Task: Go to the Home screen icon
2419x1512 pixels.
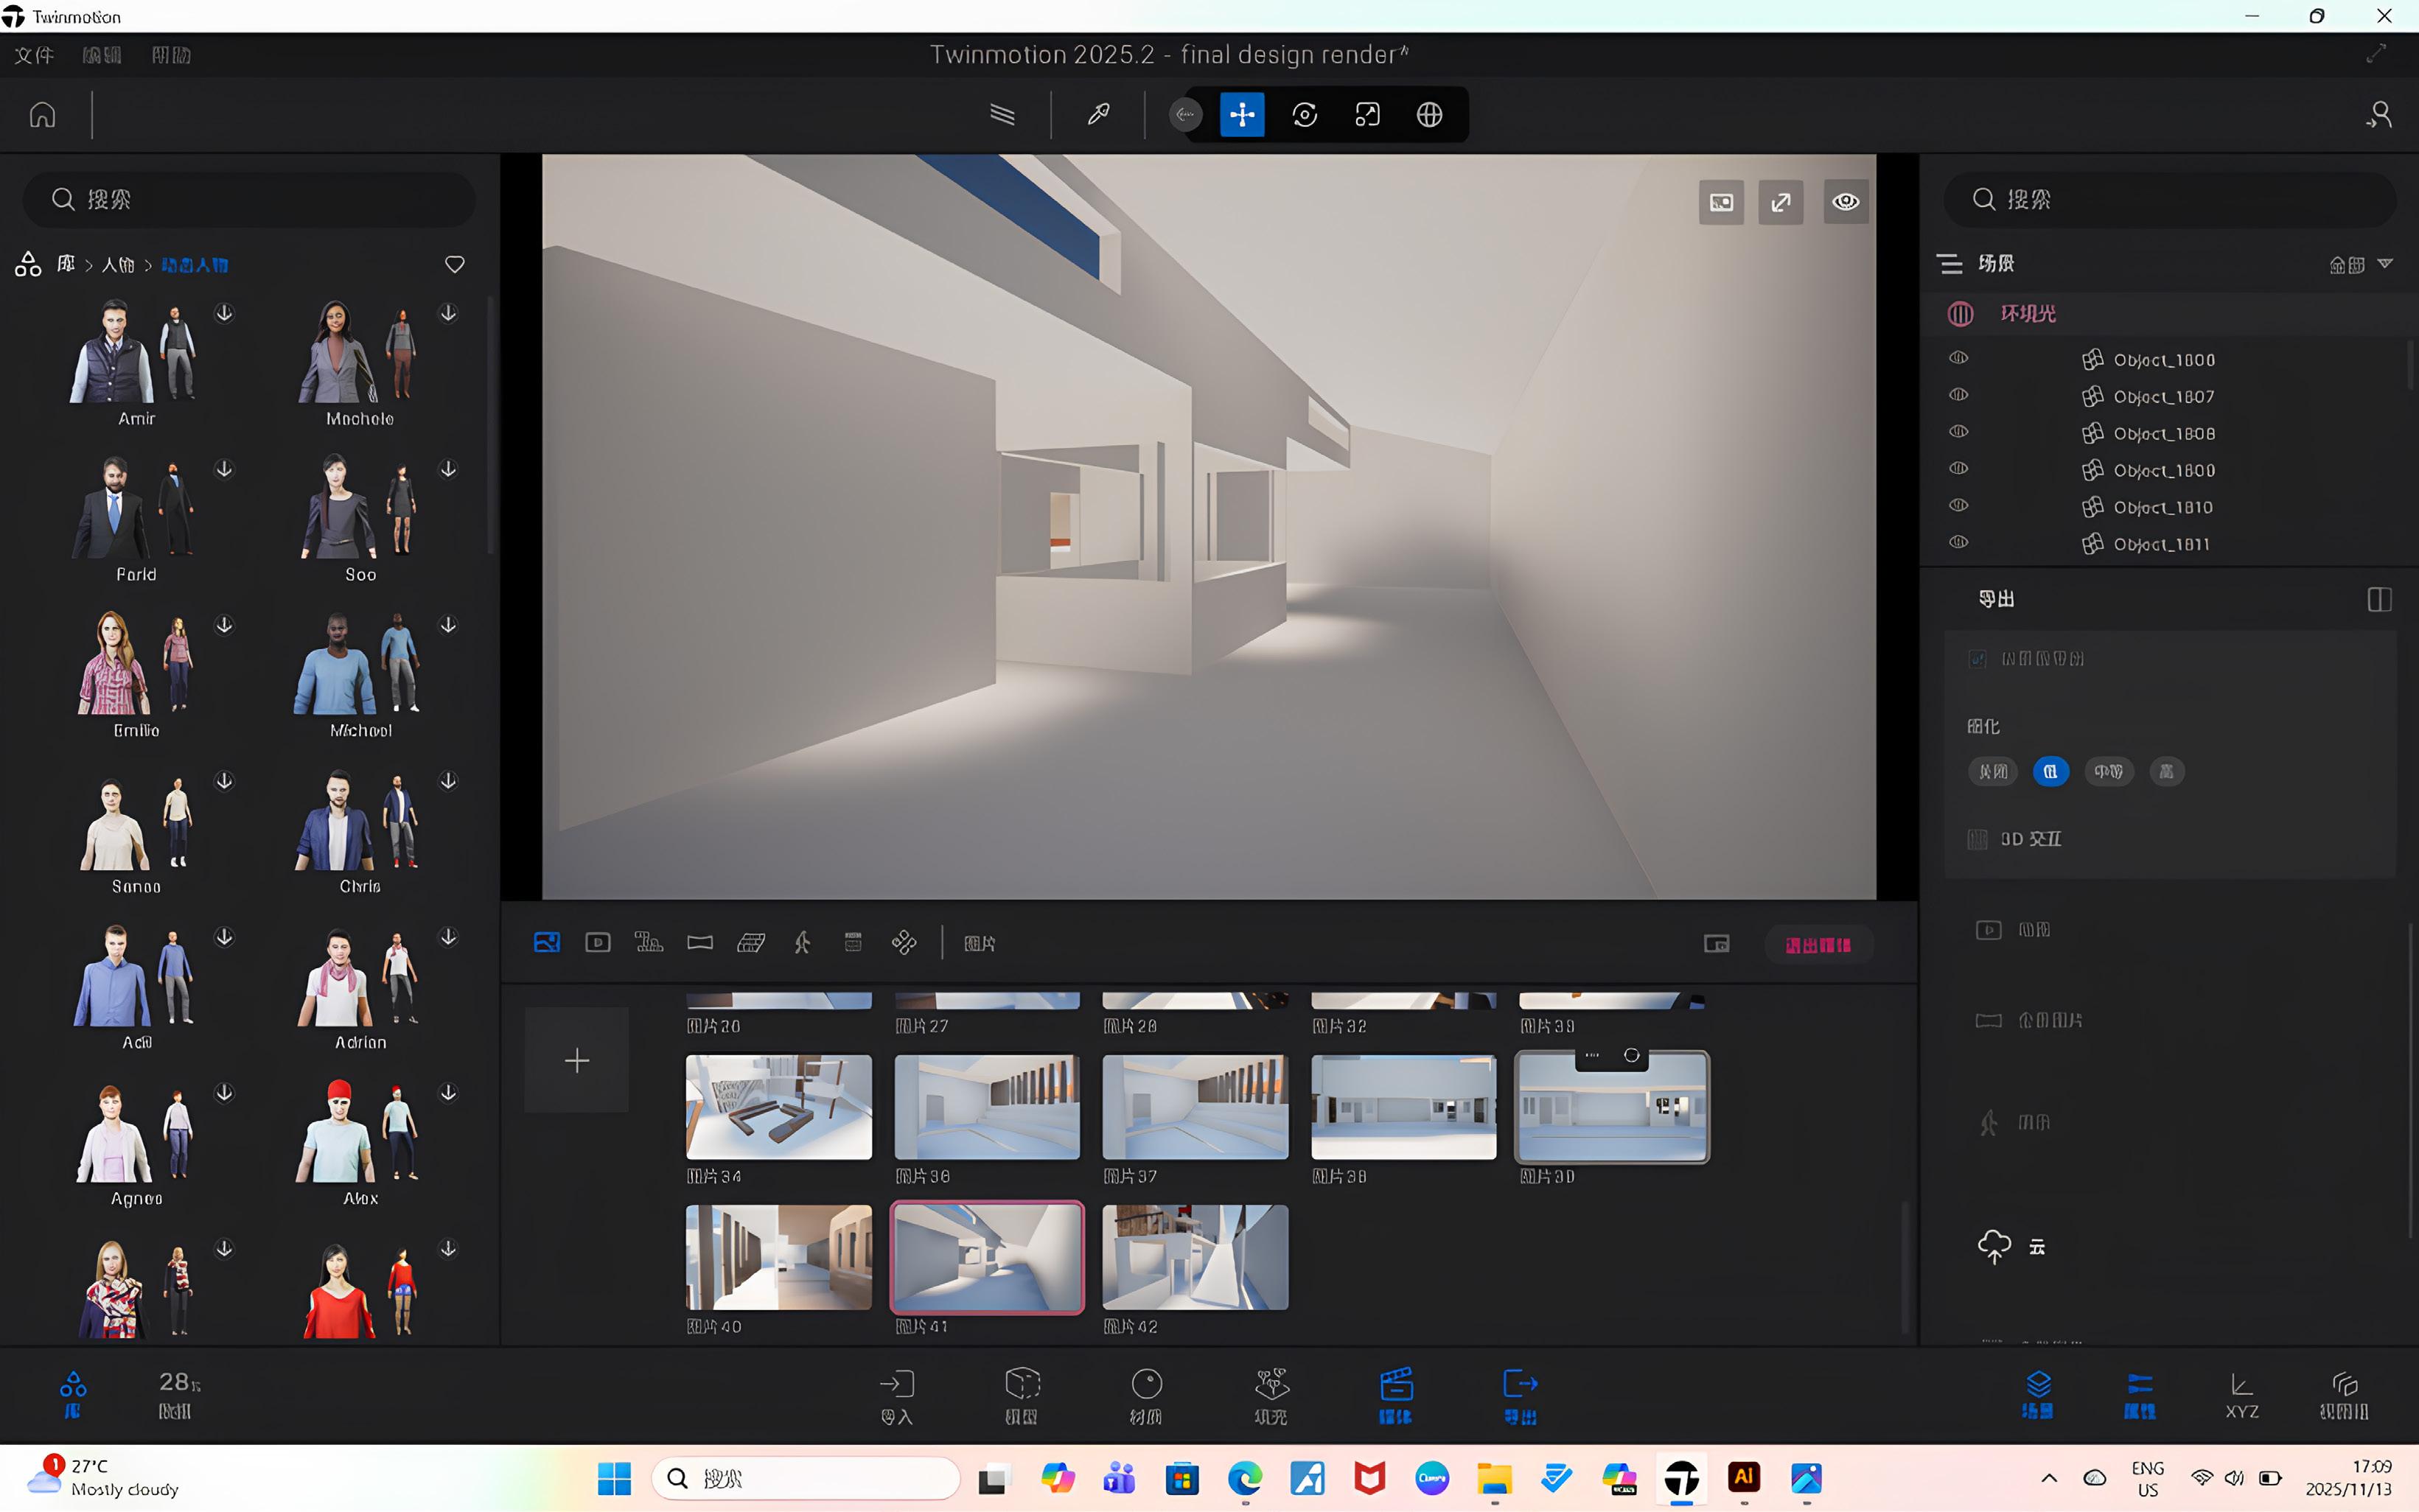Action: coord(42,115)
